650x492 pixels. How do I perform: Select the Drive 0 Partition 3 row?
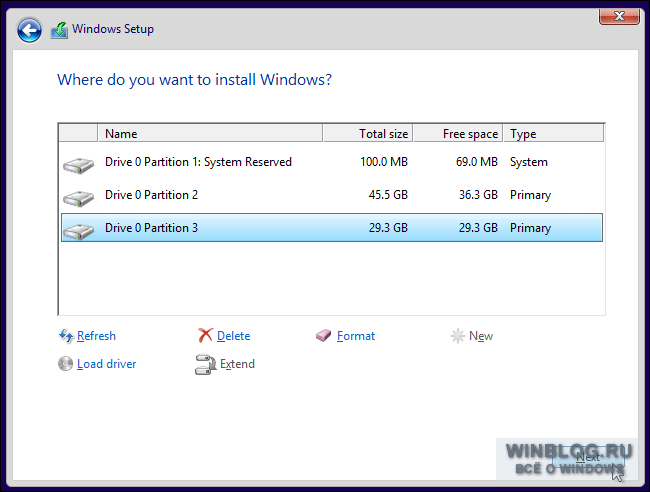pyautogui.click(x=332, y=228)
